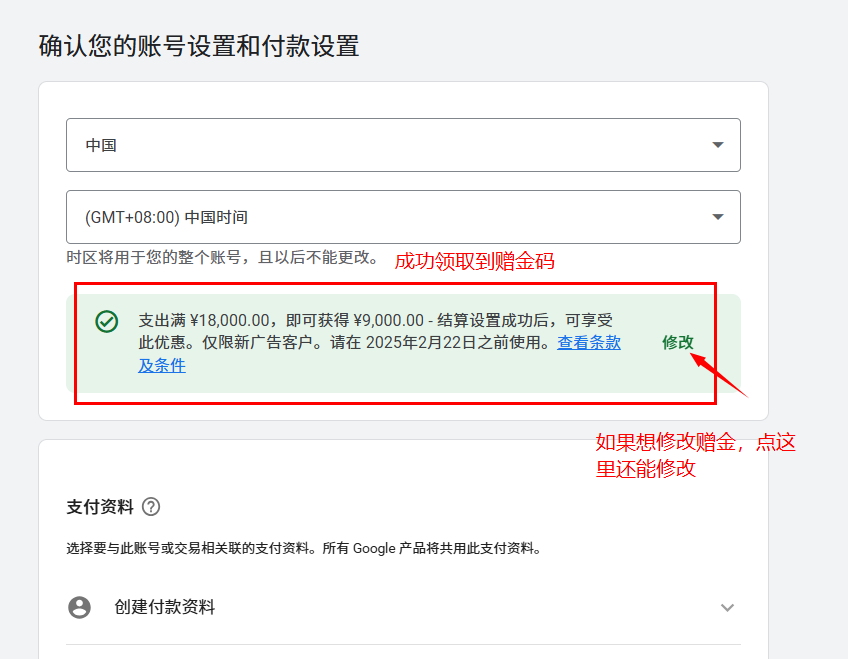The width and height of the screenshot is (848, 659).
Task: Click the timezone note 时区将用于您的整个账号
Action: pyautogui.click(x=222, y=258)
